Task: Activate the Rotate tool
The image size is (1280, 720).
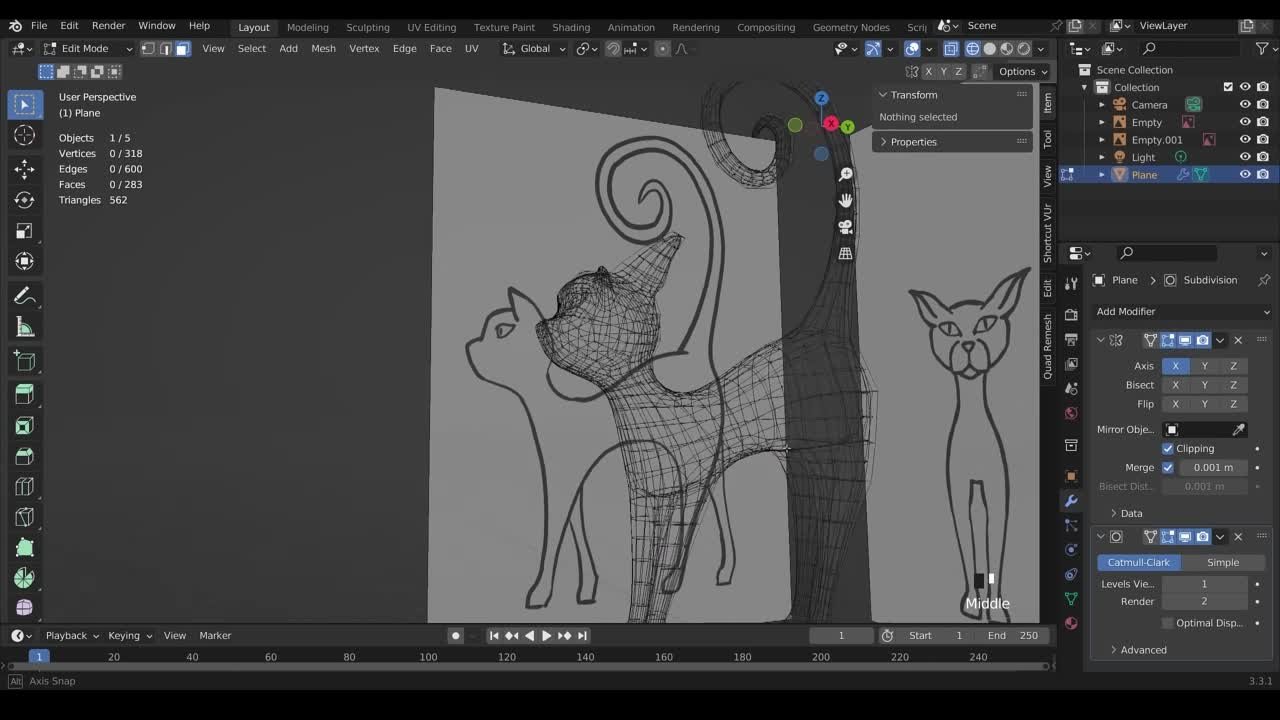Action: point(24,199)
